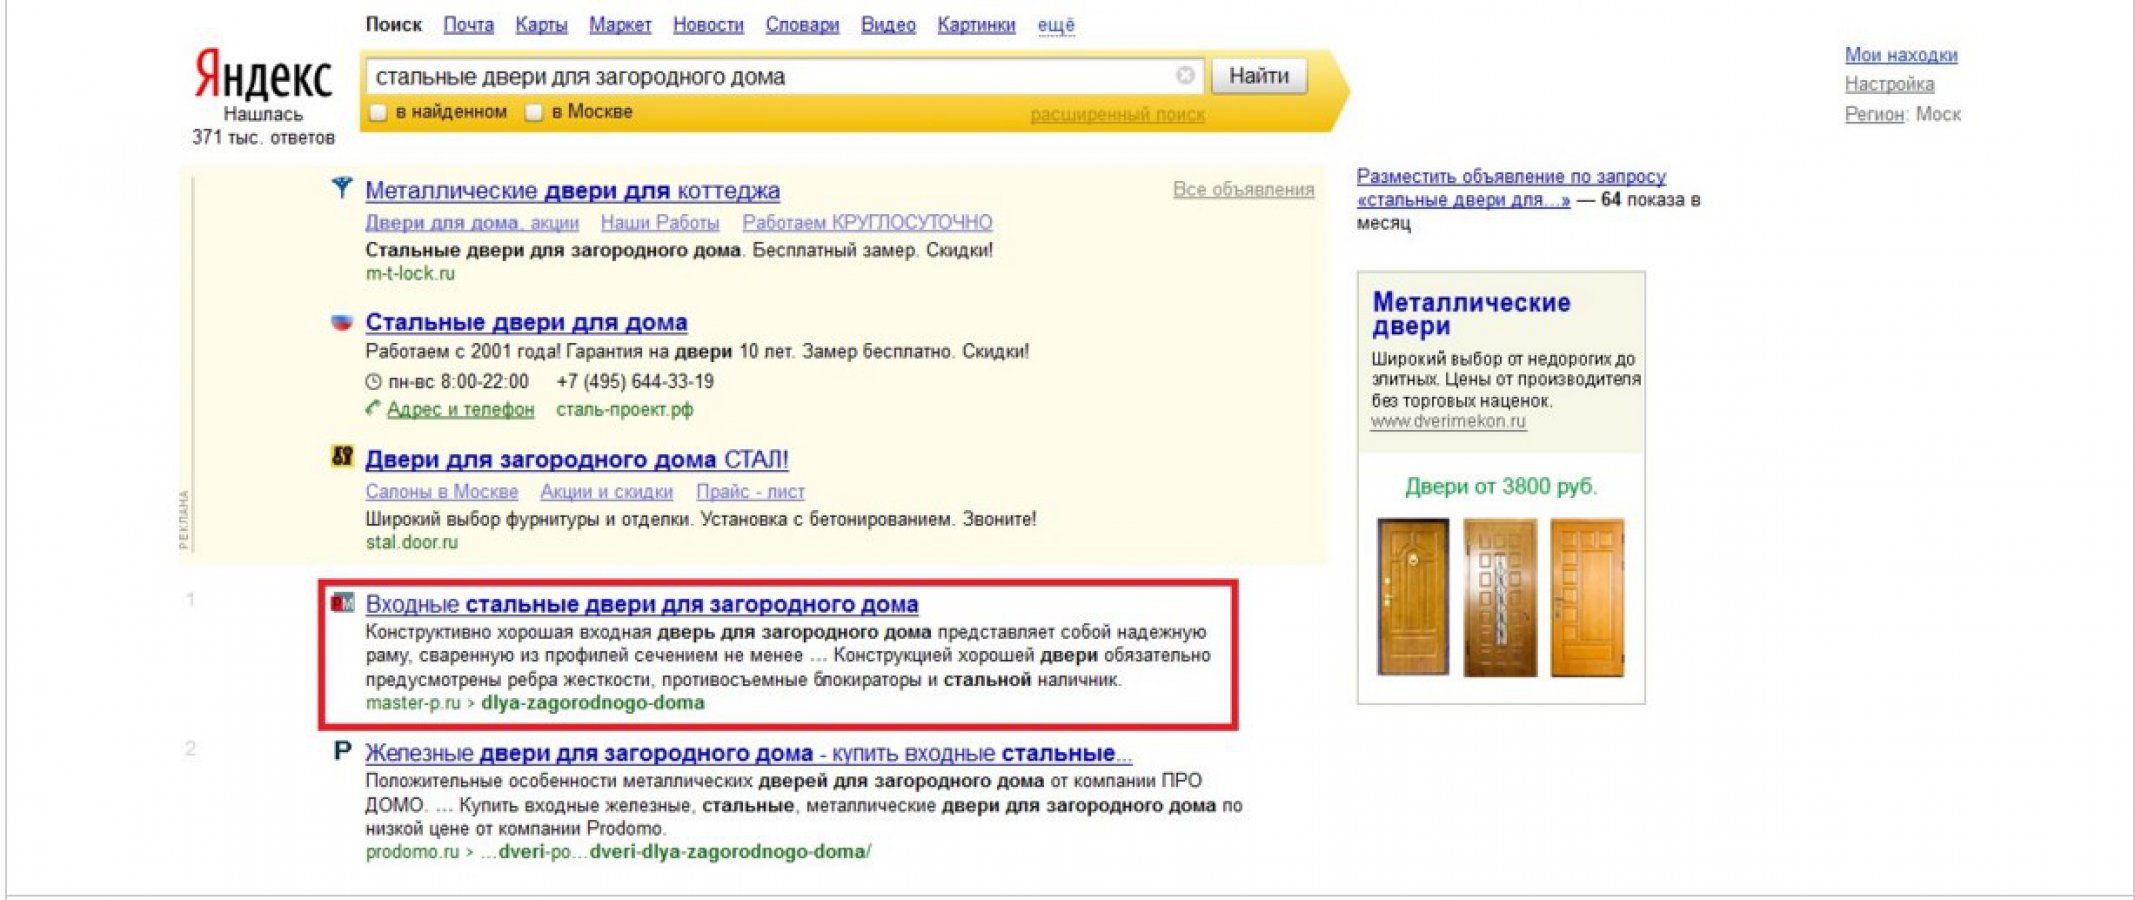The height and width of the screenshot is (900, 2135).
Task: Open result 'Входные стальные двери для загородного дома'
Action: (x=641, y=604)
